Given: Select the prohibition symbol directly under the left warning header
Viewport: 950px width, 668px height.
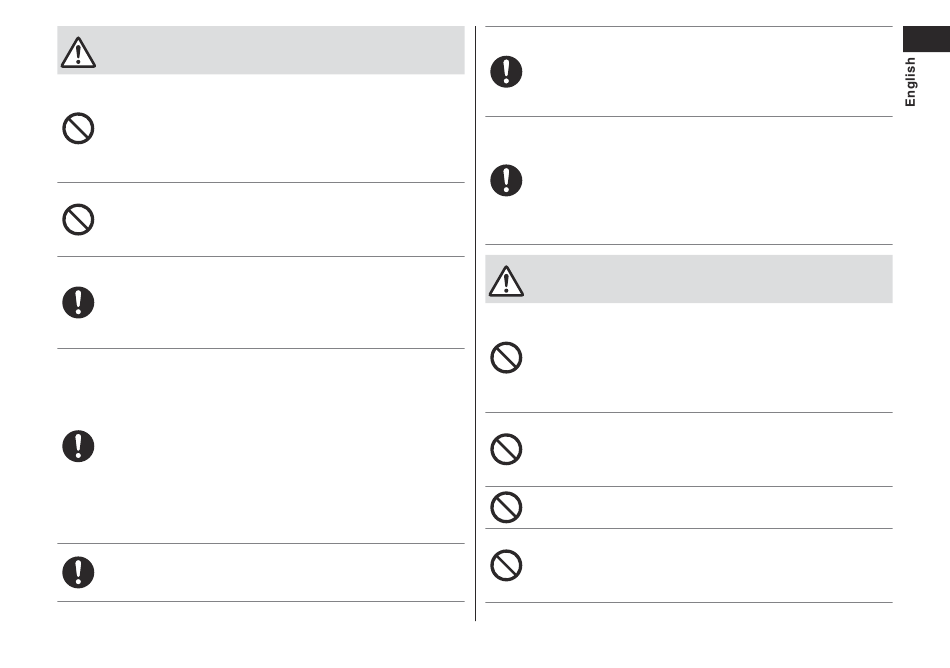Looking at the screenshot, I should click(78, 128).
